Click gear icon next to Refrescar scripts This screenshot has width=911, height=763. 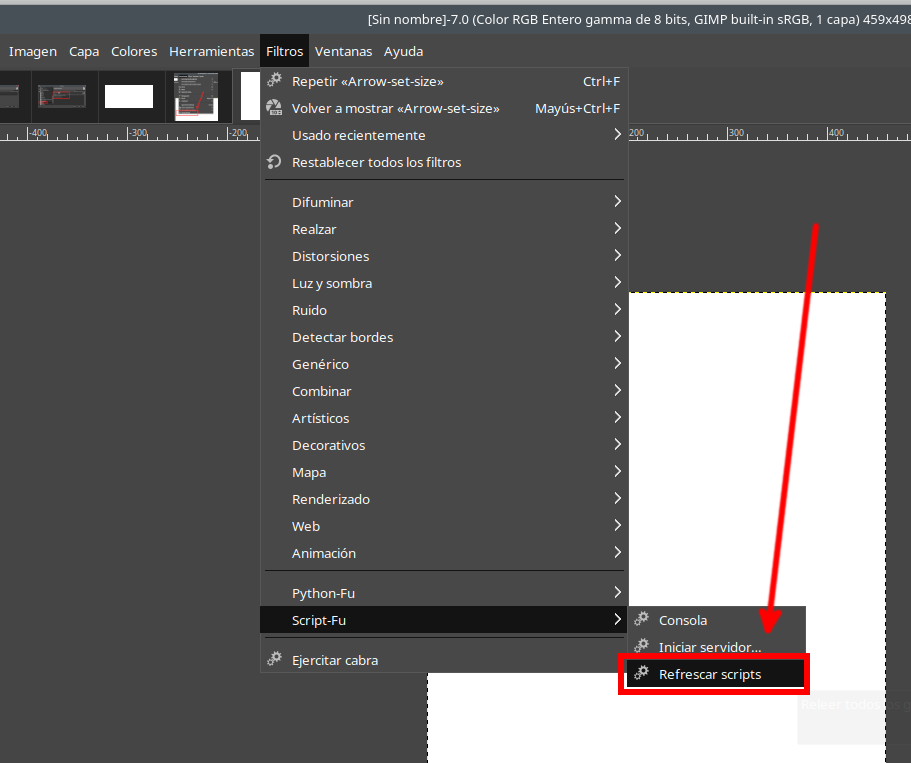(642, 674)
